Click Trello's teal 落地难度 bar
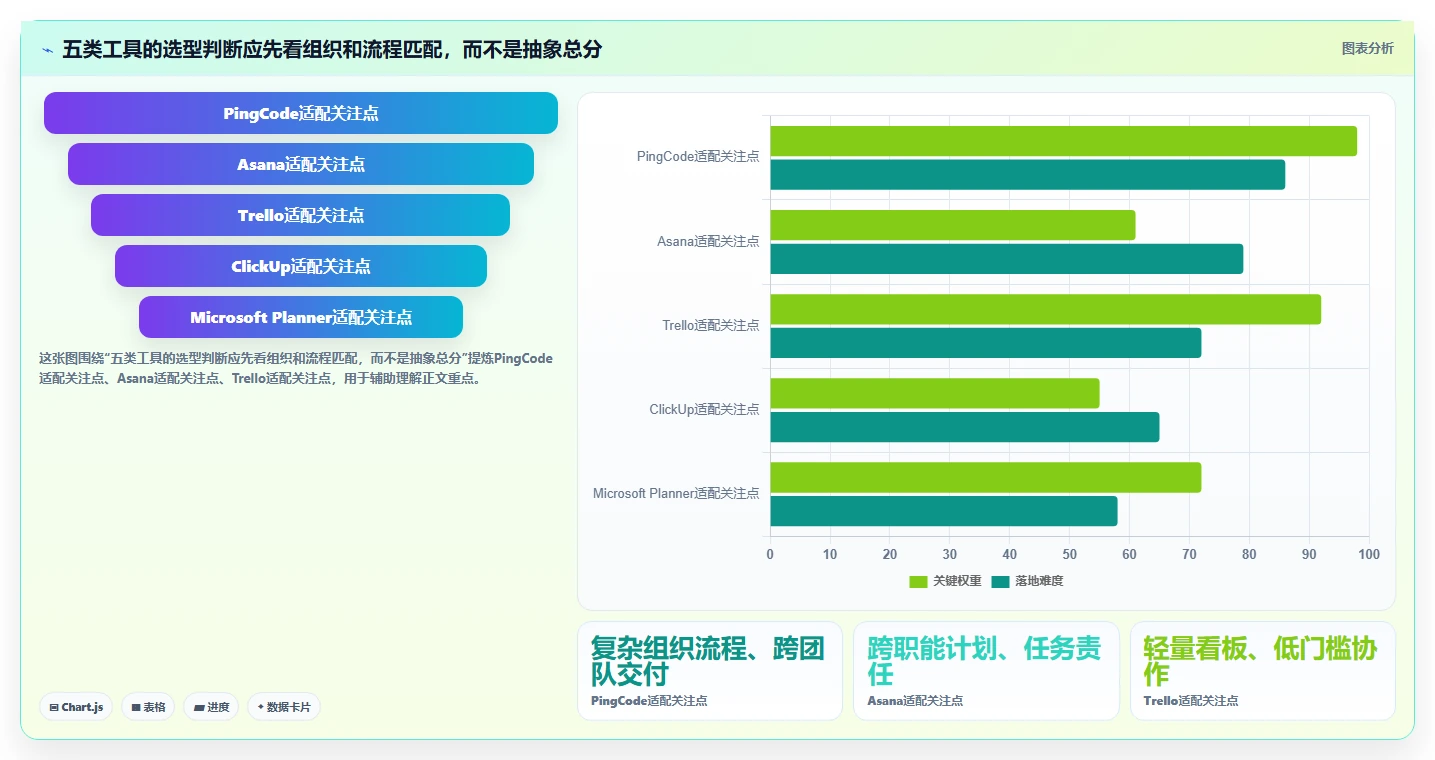 pos(985,343)
